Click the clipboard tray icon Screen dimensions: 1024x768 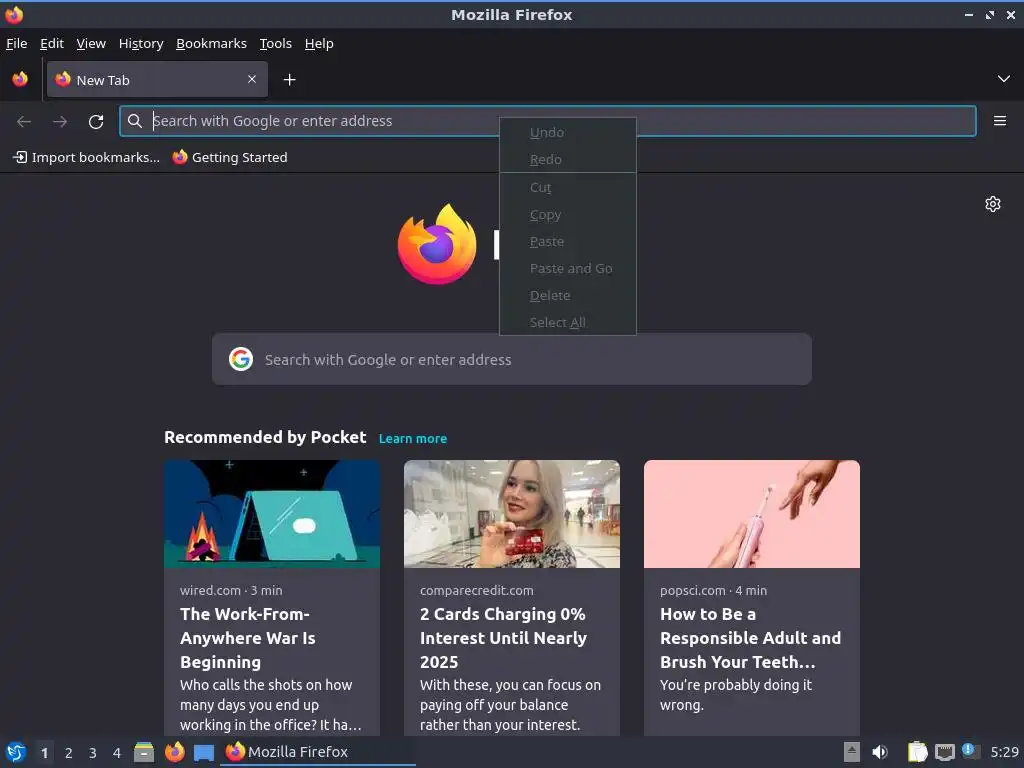[917, 752]
